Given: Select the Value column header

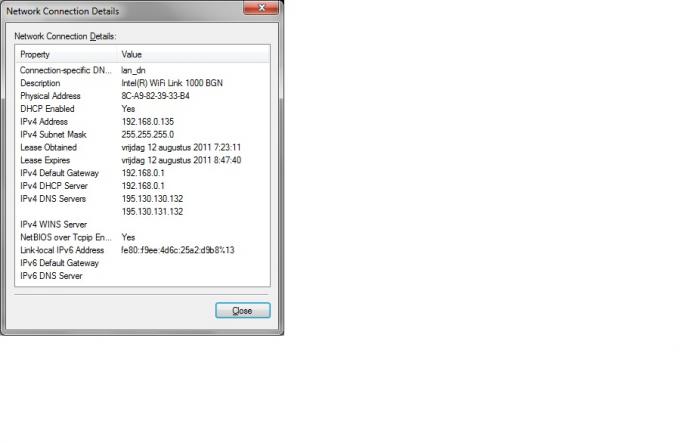Looking at the screenshot, I should pos(194,54).
